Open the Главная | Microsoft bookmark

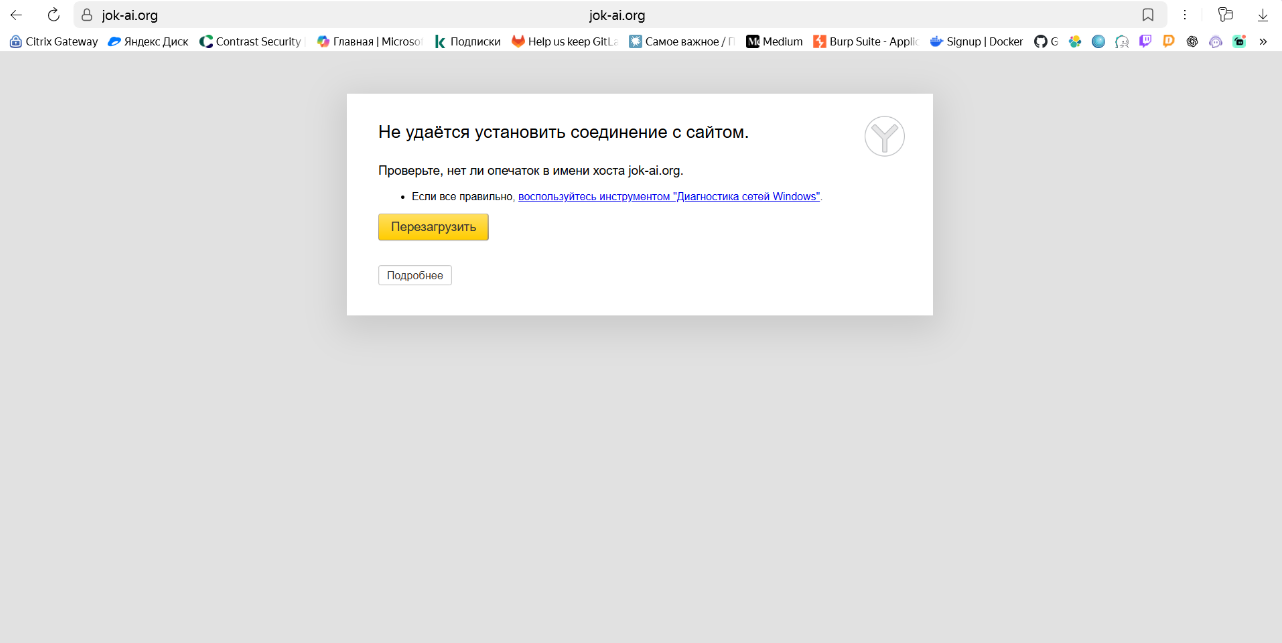(x=369, y=42)
